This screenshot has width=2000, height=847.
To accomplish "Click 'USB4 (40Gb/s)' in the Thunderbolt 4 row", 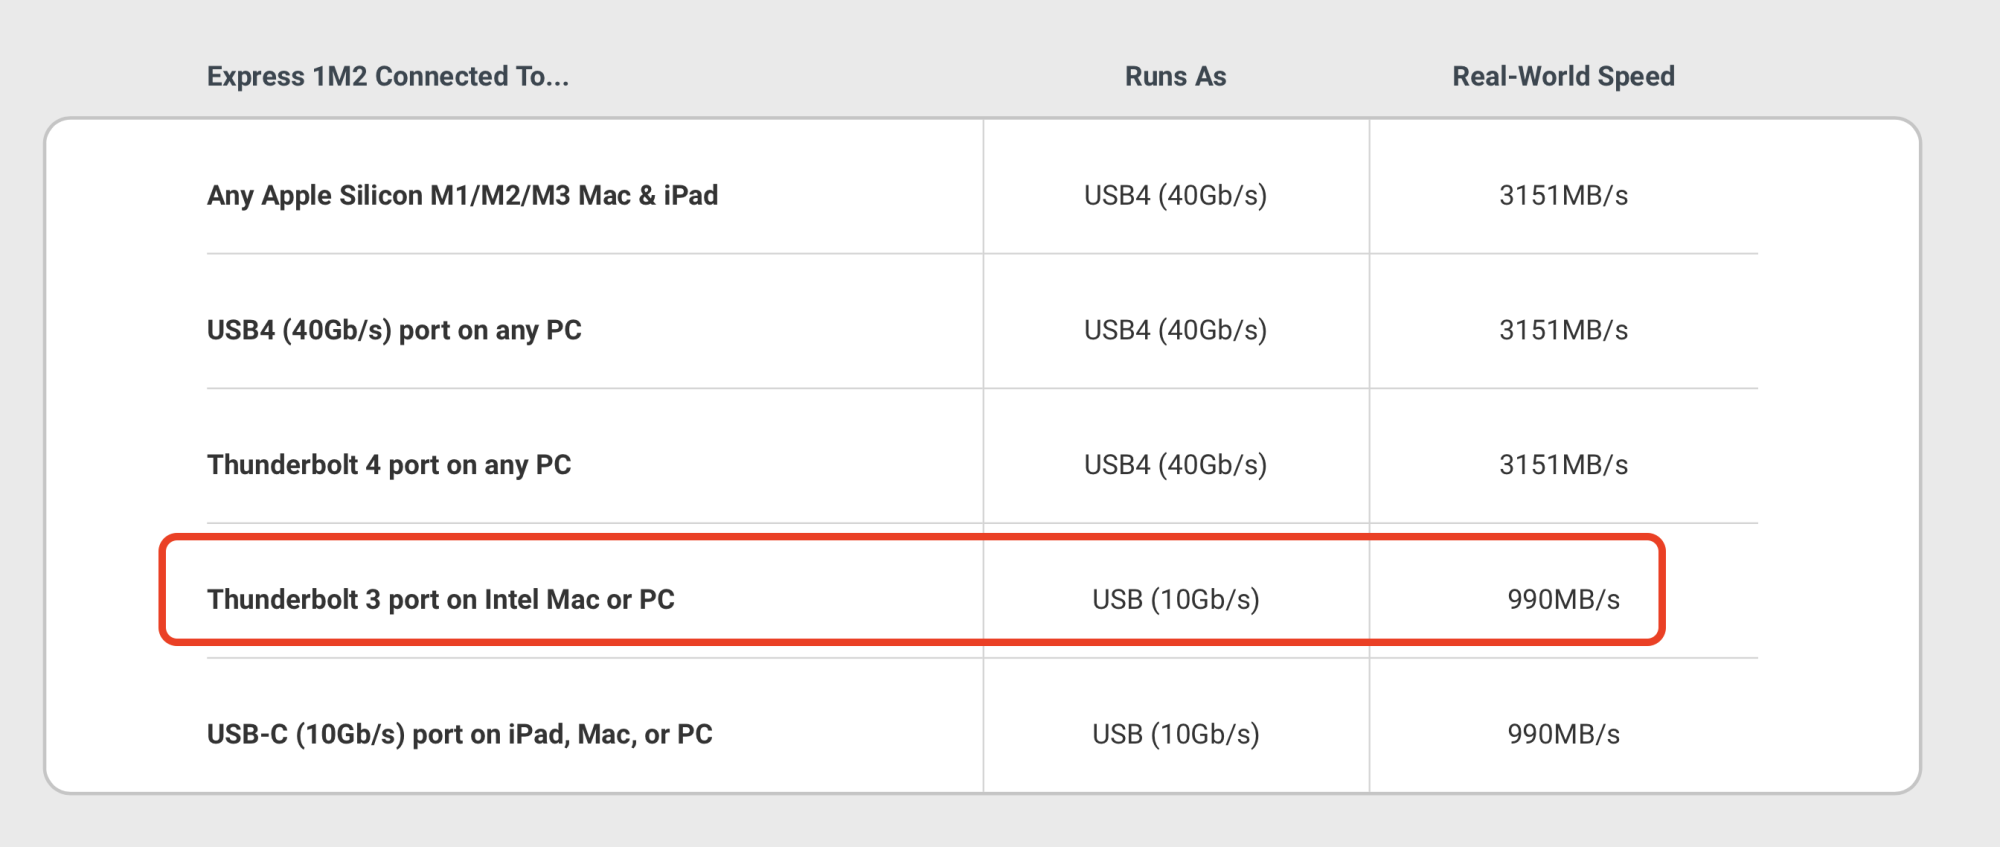I will point(1175,465).
